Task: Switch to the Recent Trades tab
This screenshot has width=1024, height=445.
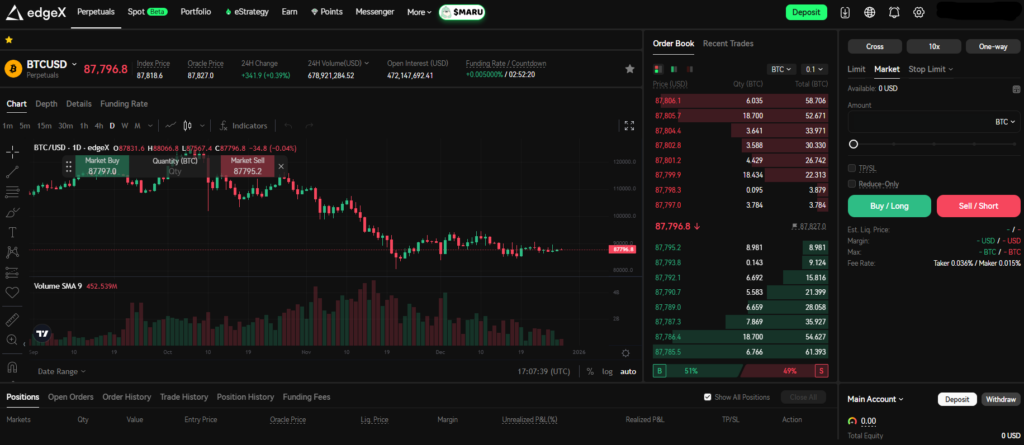Action: pyautogui.click(x=728, y=44)
